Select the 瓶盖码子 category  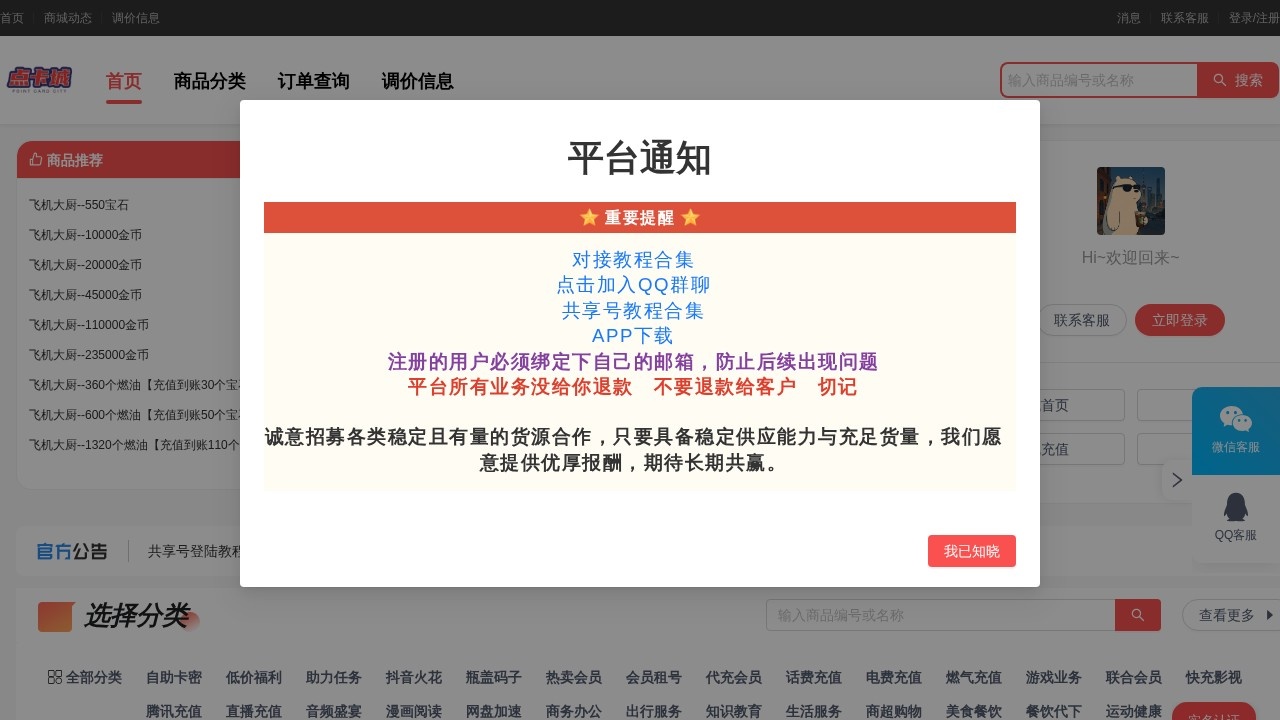(494, 677)
